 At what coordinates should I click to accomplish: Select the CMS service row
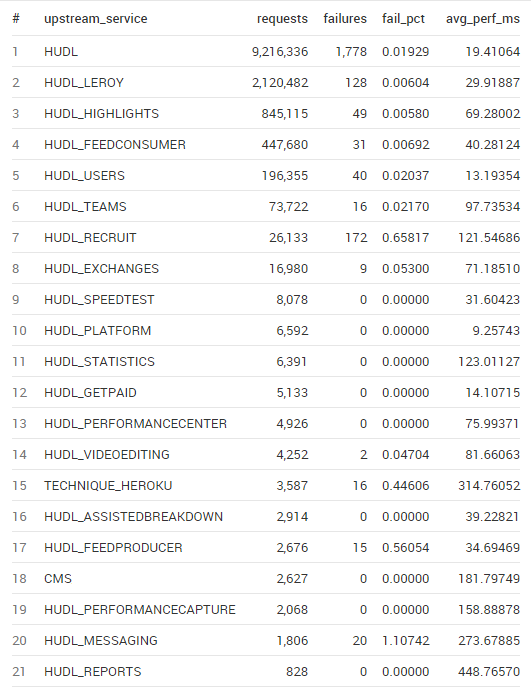pyautogui.click(x=266, y=578)
